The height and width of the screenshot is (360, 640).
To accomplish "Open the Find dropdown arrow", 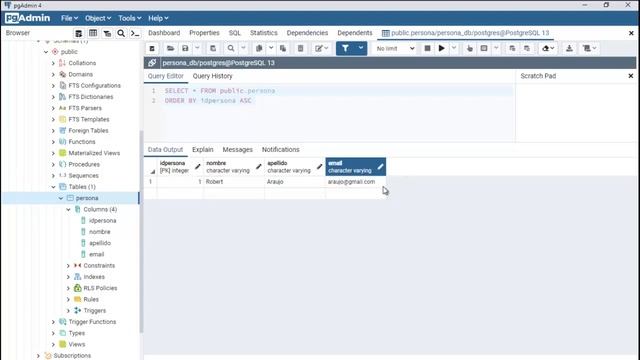I will click(243, 48).
